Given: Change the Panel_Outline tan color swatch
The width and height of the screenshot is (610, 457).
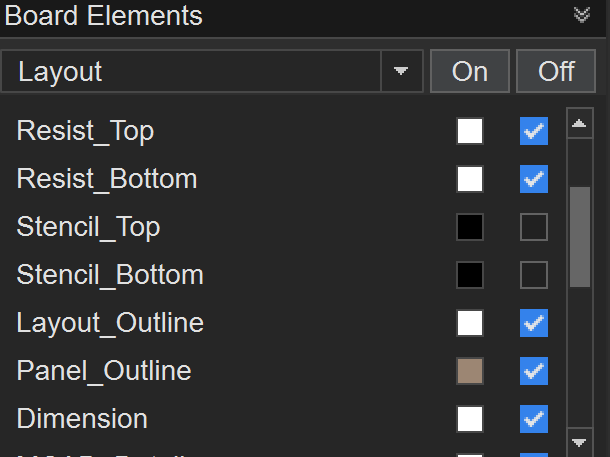Looking at the screenshot, I should click(470, 371).
